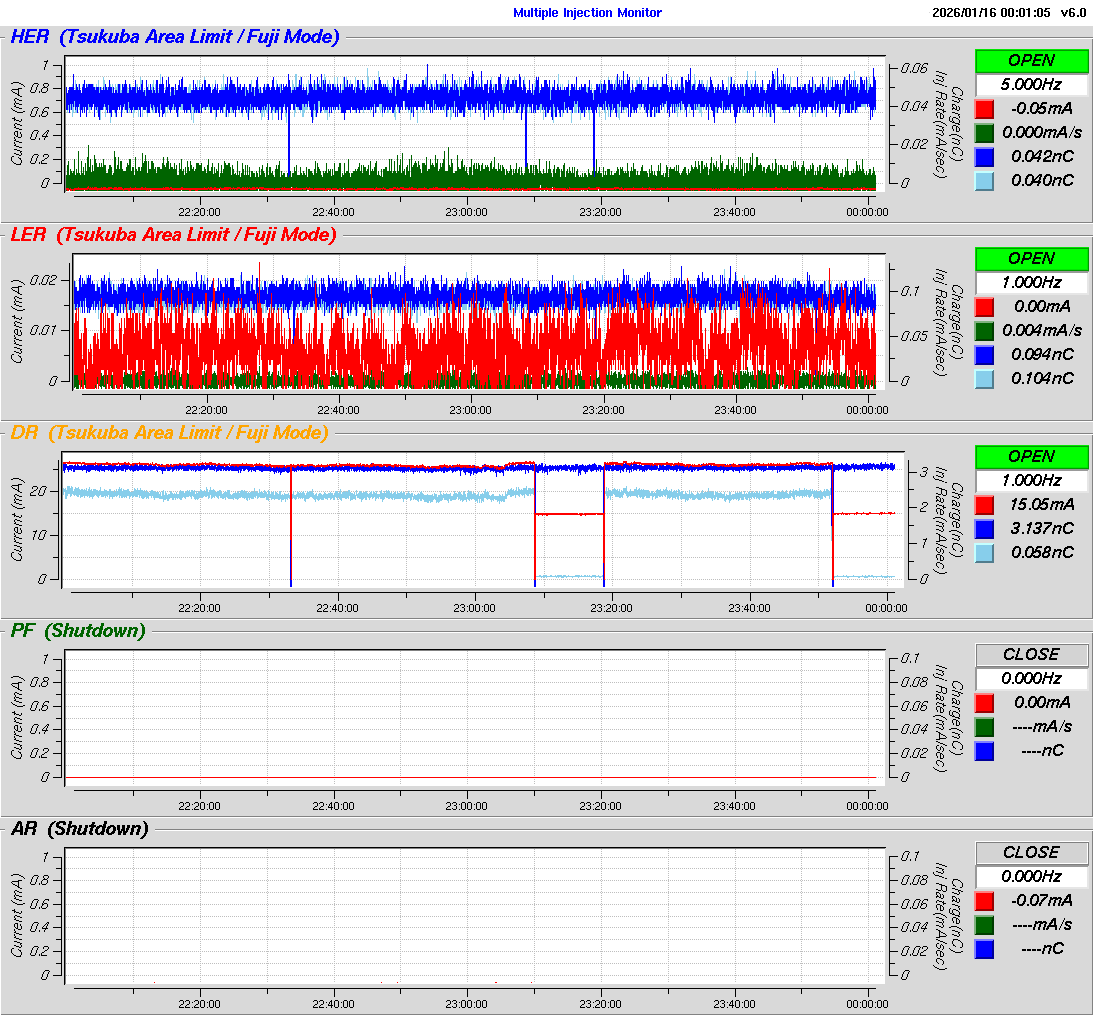Click the LER 0.094nC charge value
The height and width of the screenshot is (1015, 1093).
(1042, 355)
